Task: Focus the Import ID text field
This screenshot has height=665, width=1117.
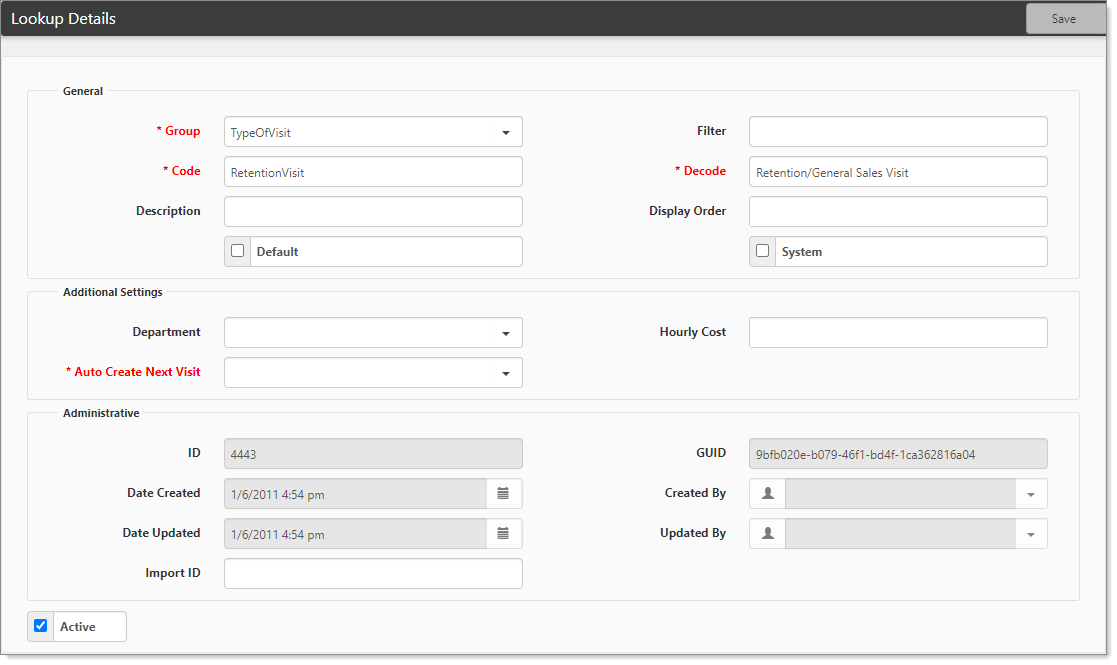Action: coord(372,574)
